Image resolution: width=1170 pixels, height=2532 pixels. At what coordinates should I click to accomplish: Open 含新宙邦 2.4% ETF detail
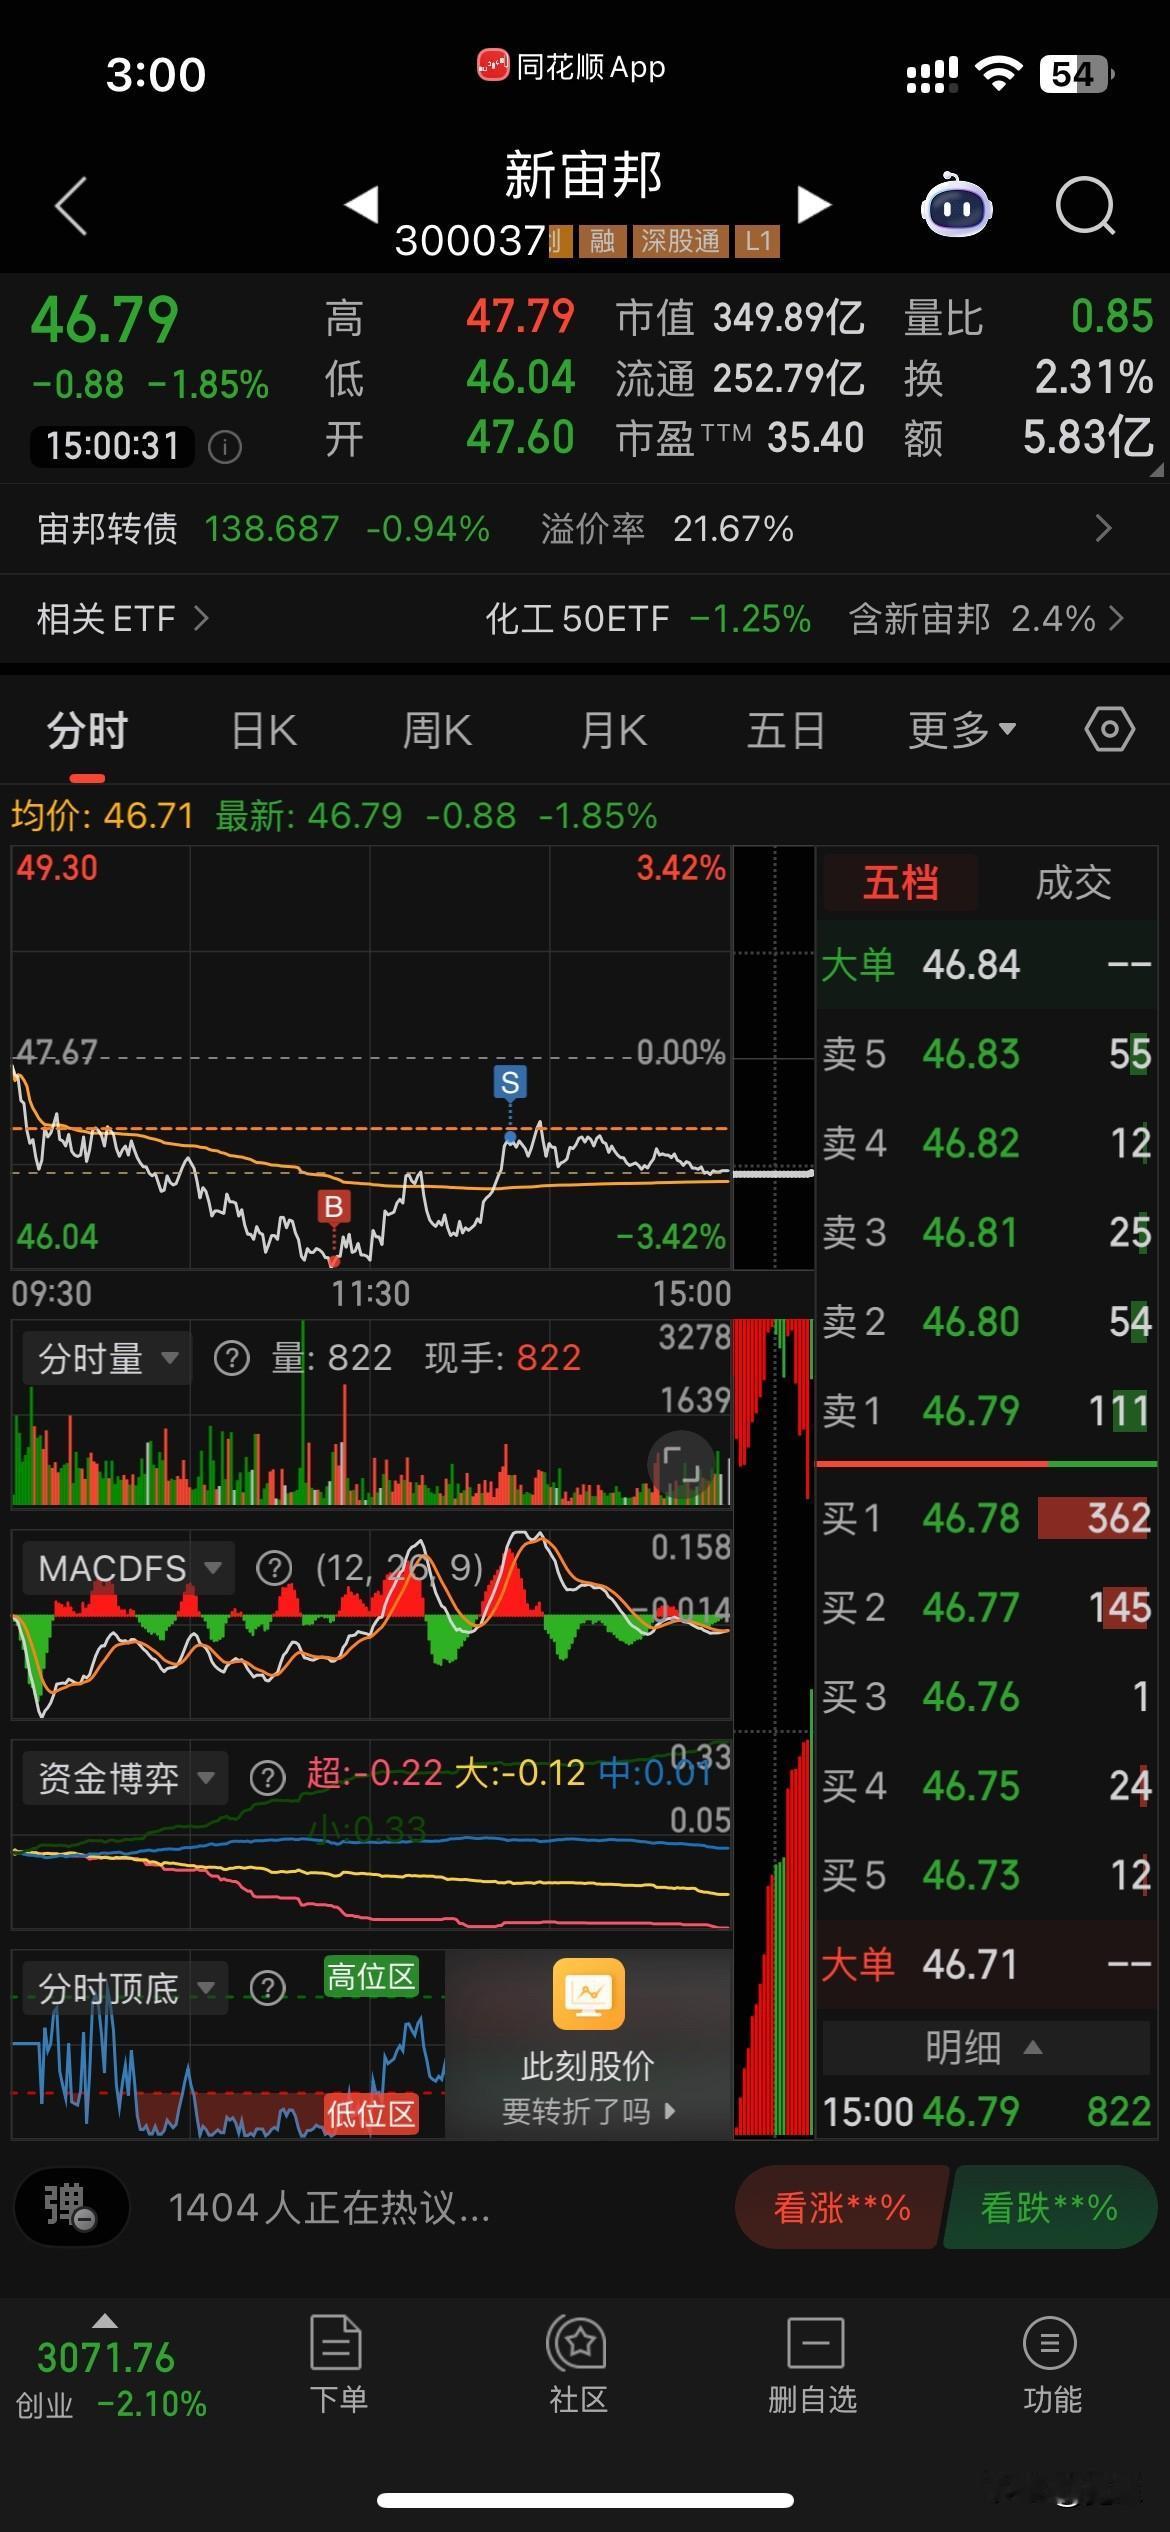coord(986,619)
